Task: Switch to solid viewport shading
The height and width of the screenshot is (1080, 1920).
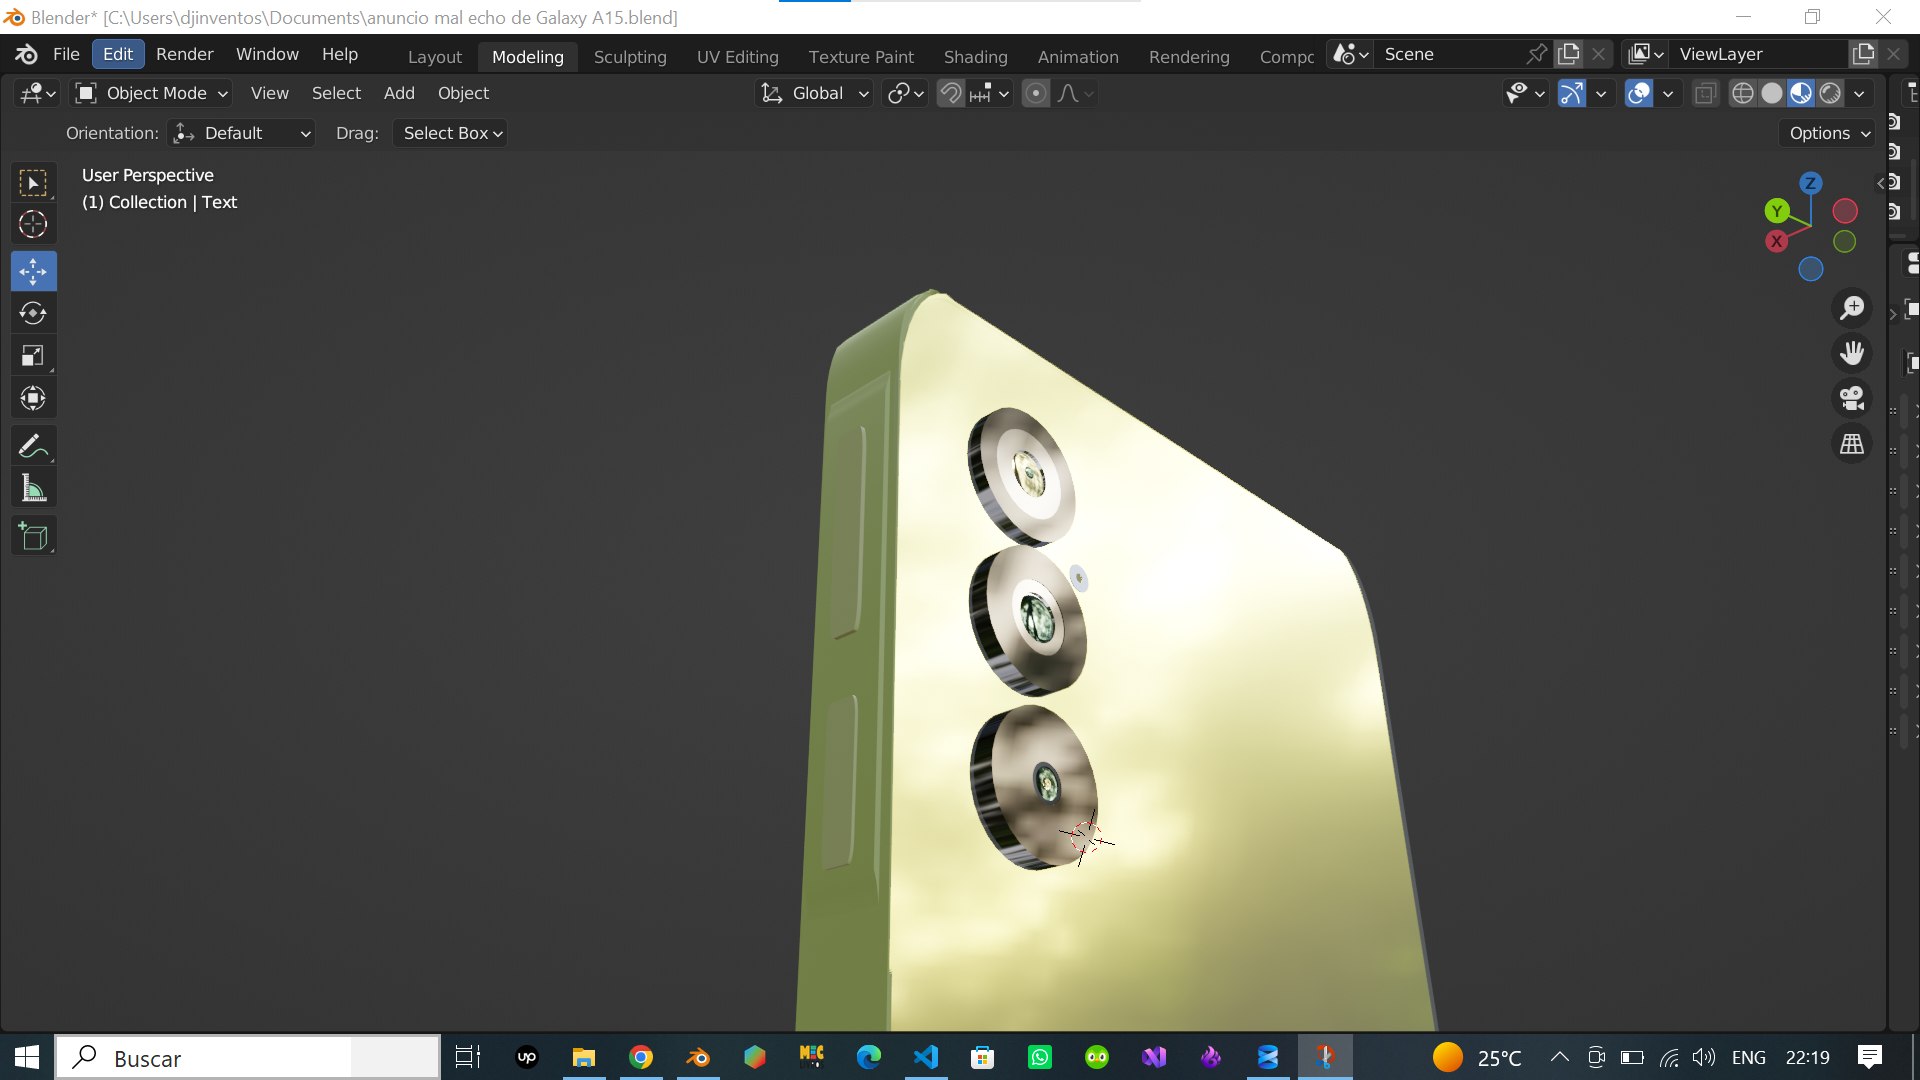Action: coord(1771,93)
